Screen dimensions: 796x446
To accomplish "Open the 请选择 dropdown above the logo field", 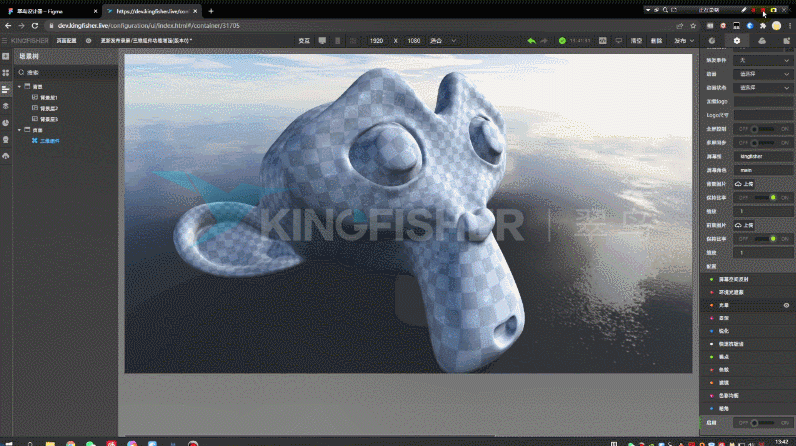I will point(764,88).
